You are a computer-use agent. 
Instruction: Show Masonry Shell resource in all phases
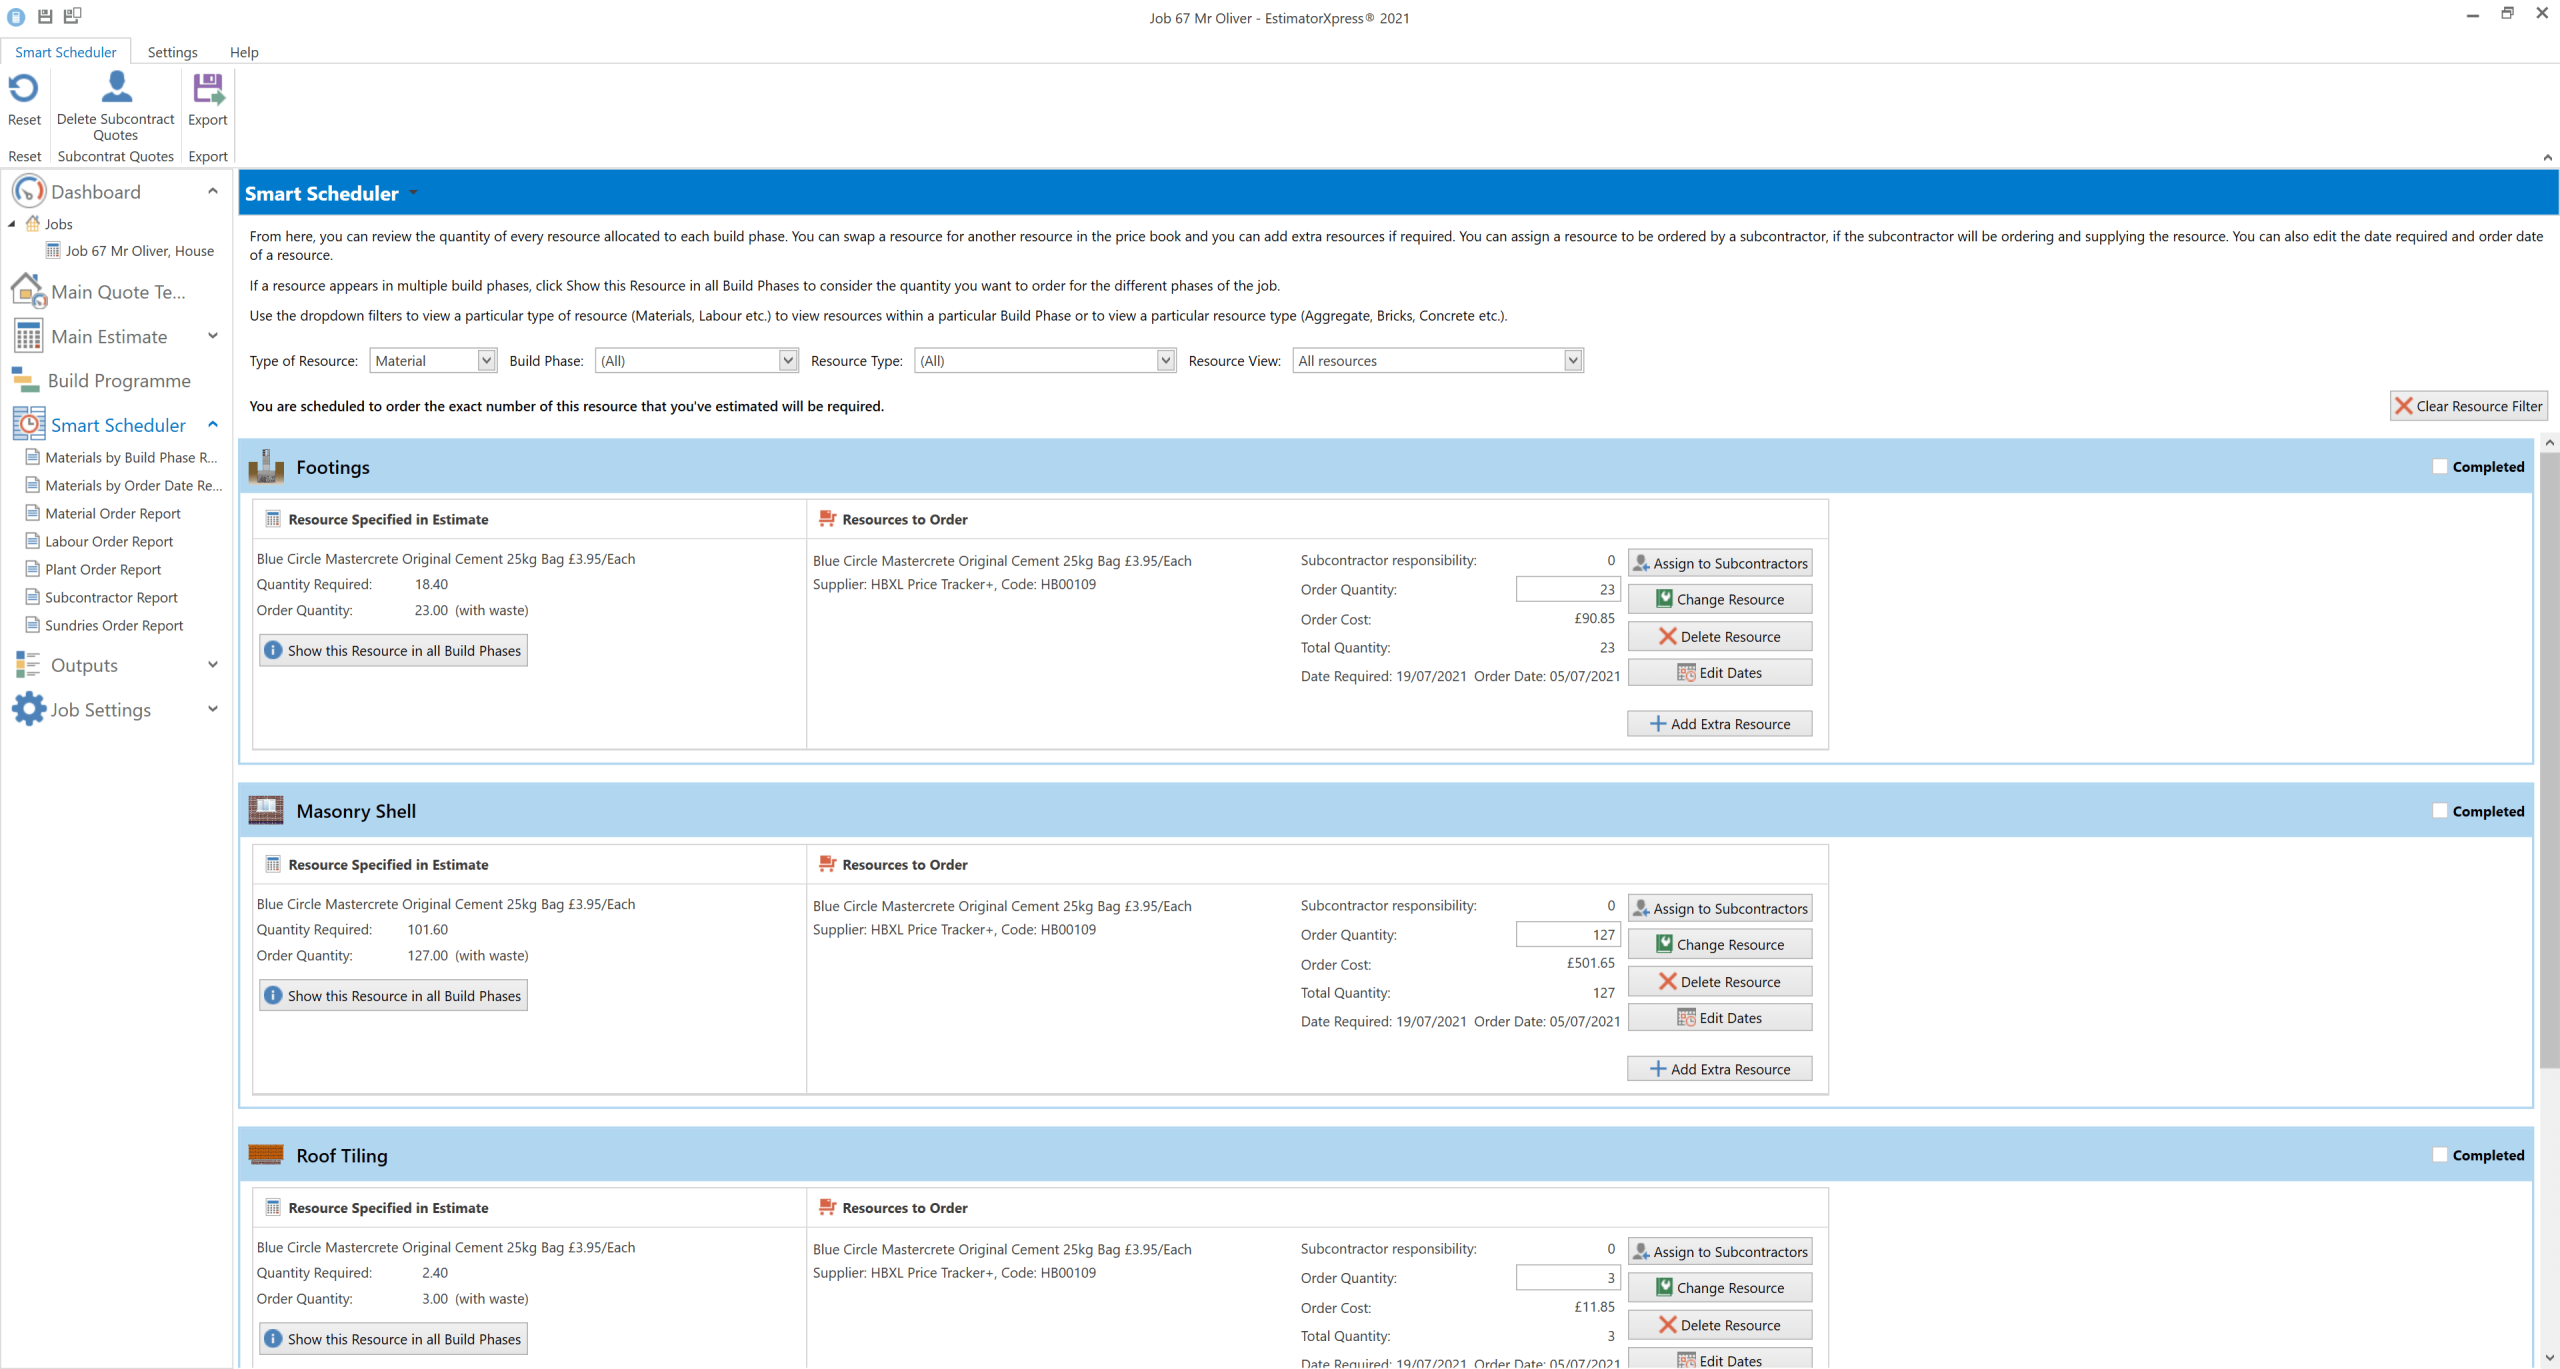393,996
